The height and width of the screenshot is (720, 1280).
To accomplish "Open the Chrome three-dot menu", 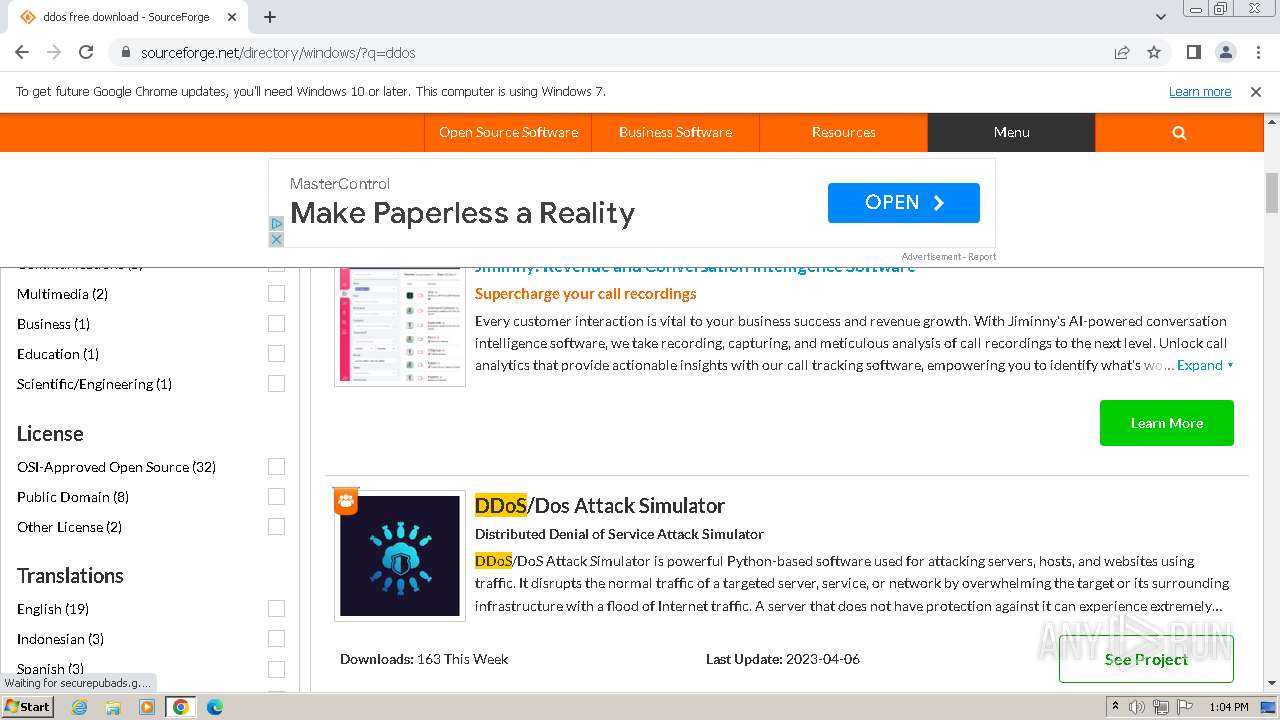I will click(x=1257, y=52).
